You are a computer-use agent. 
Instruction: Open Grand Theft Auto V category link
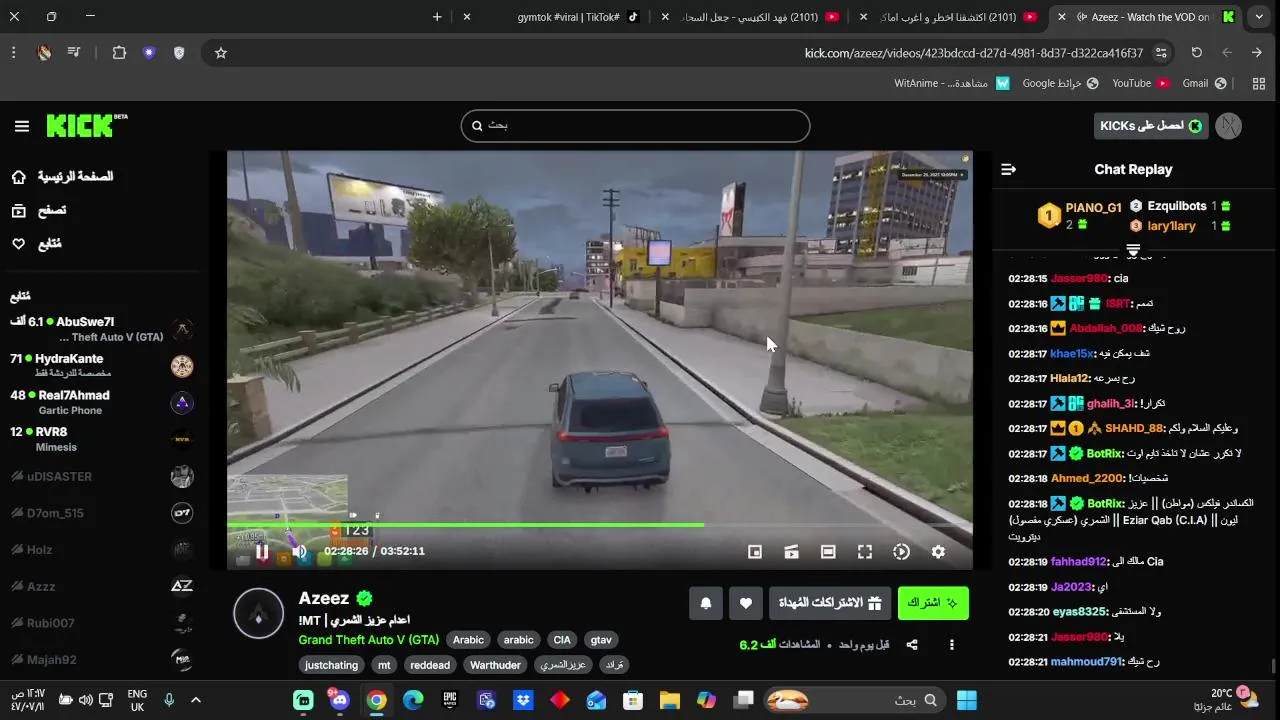[368, 640]
